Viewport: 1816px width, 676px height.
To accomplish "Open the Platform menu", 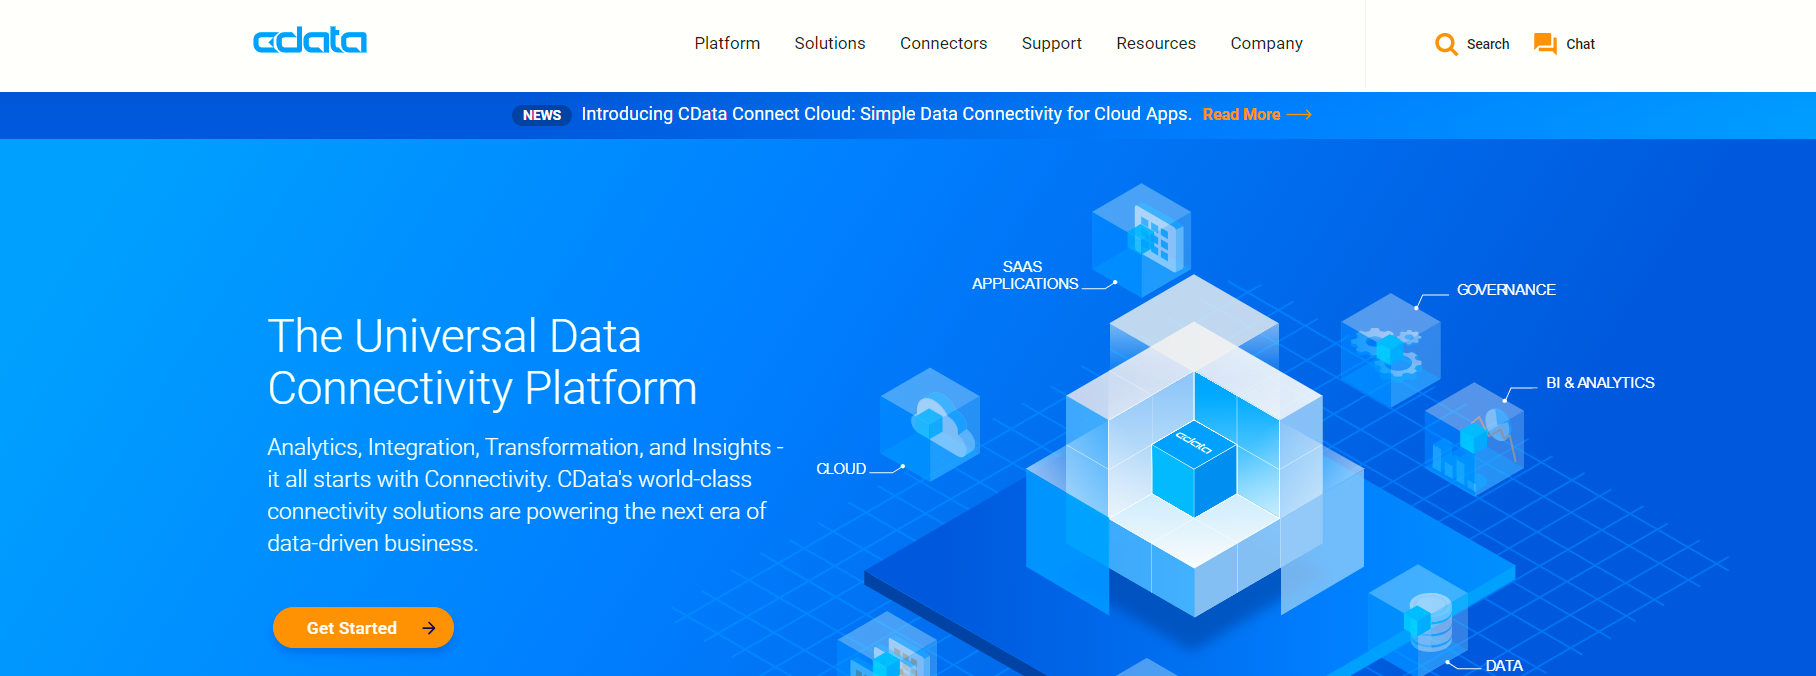I will click(x=727, y=43).
